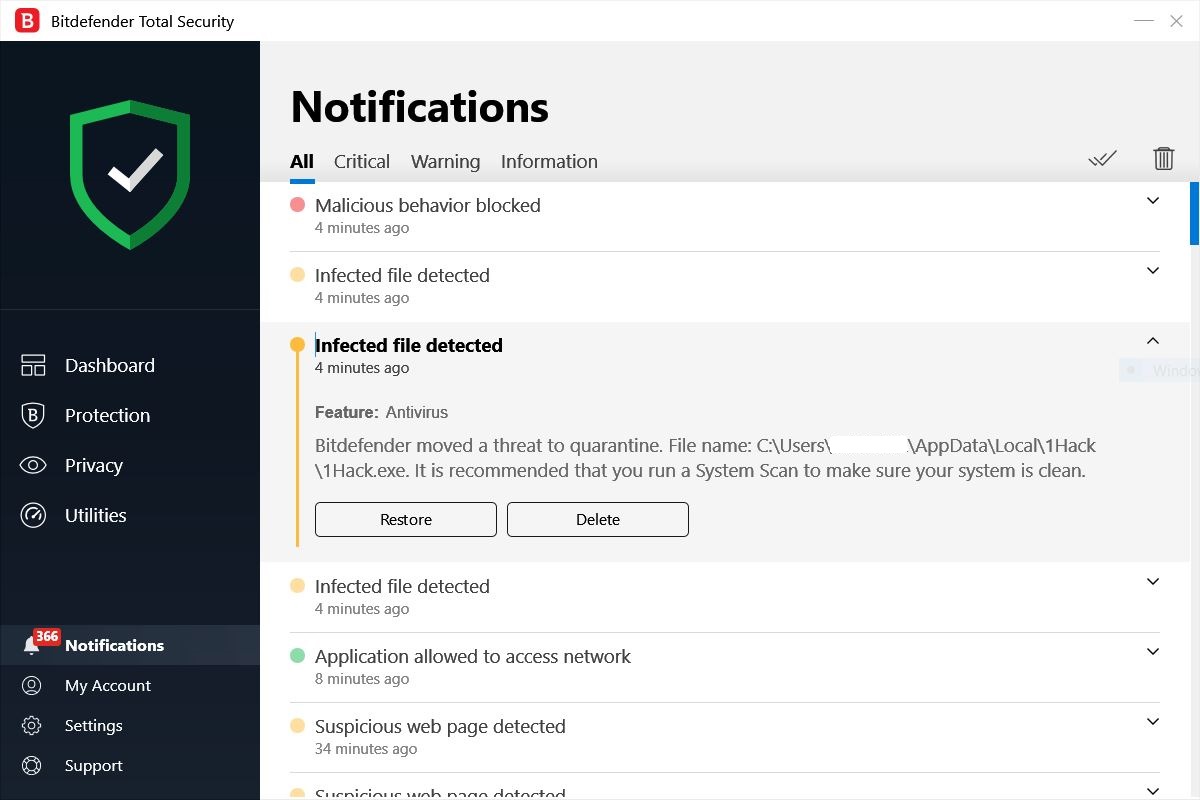Open the My Account profile icon
This screenshot has width=1200, height=800.
click(32, 686)
